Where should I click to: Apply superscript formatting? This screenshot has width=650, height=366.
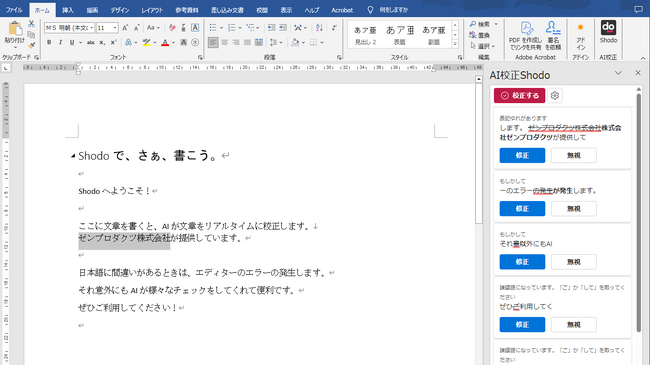point(113,42)
